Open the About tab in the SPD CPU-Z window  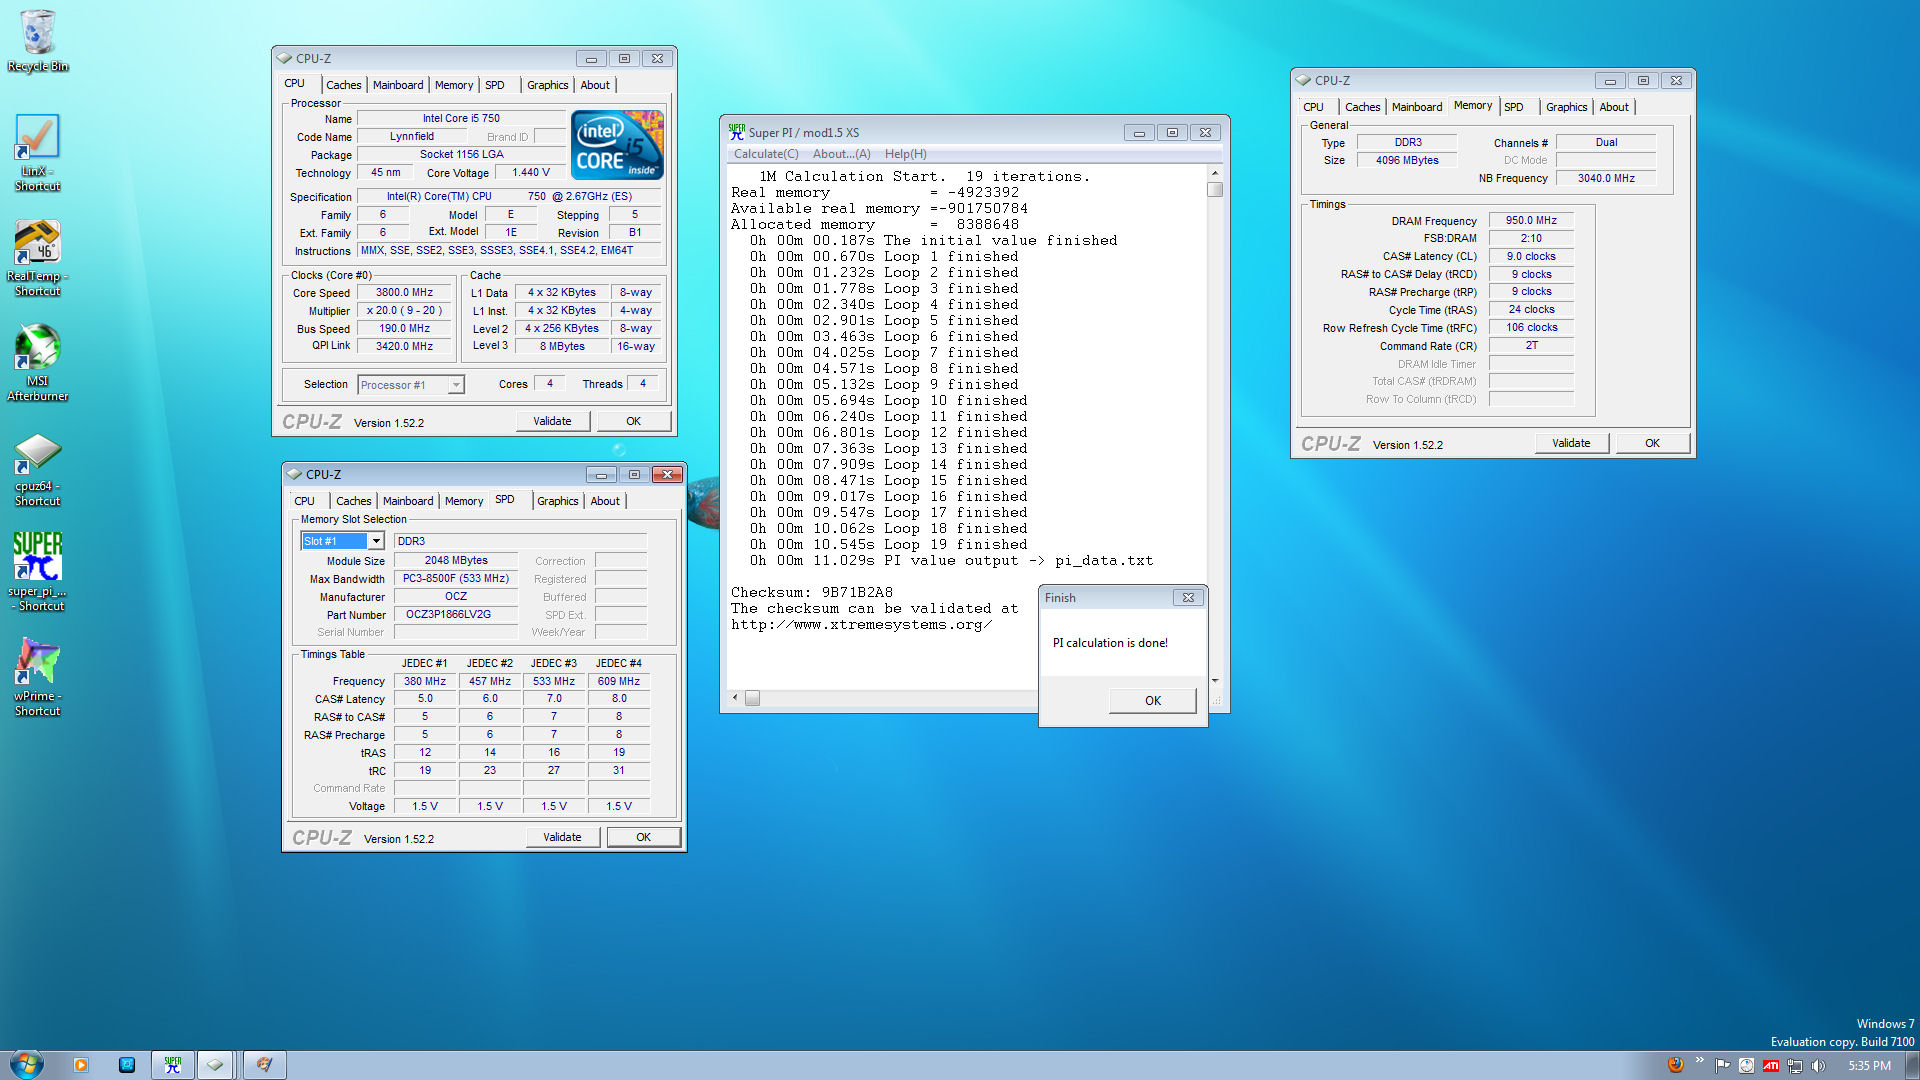(x=604, y=501)
